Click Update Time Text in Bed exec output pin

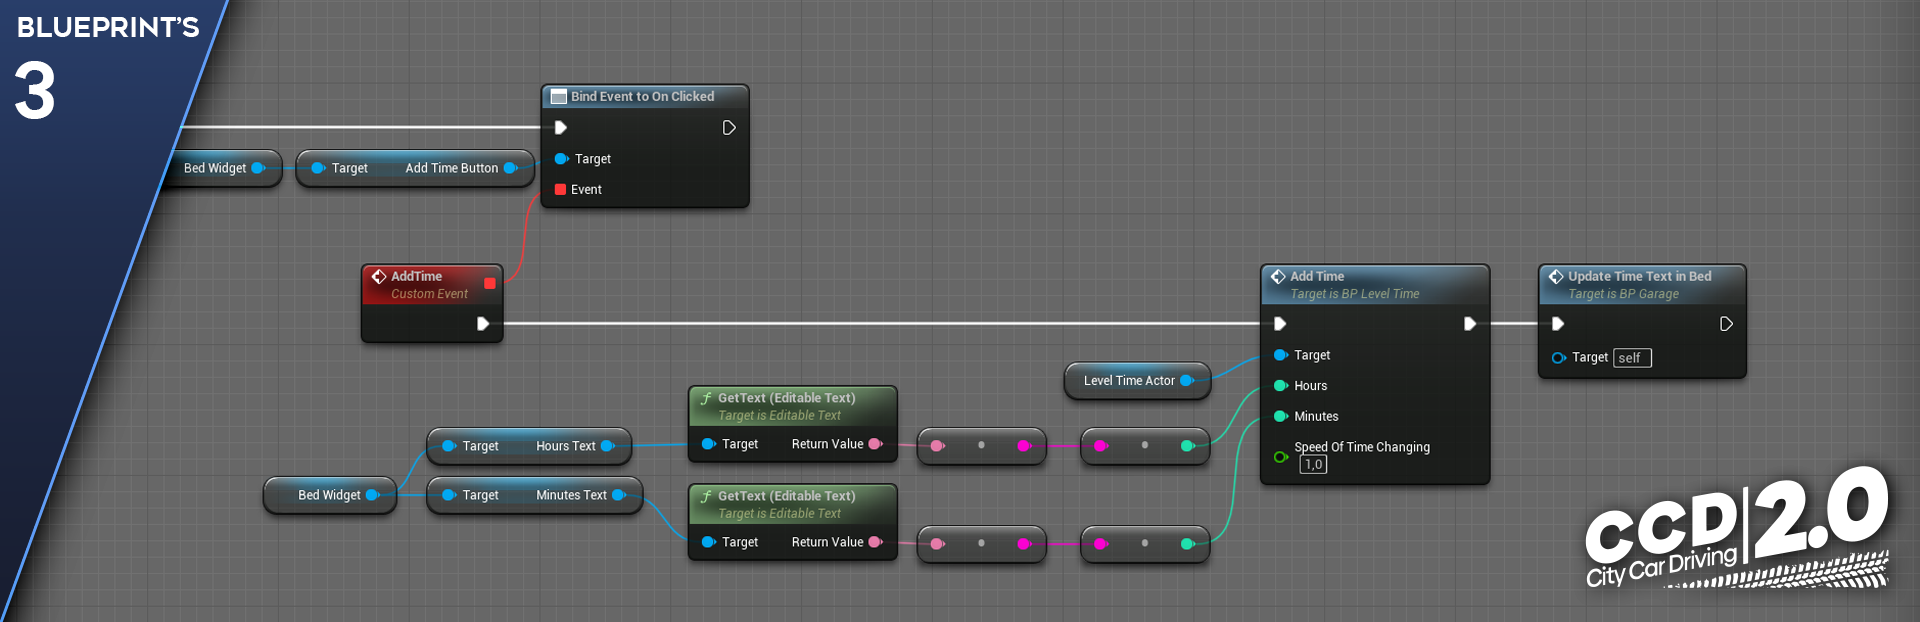click(x=1726, y=324)
